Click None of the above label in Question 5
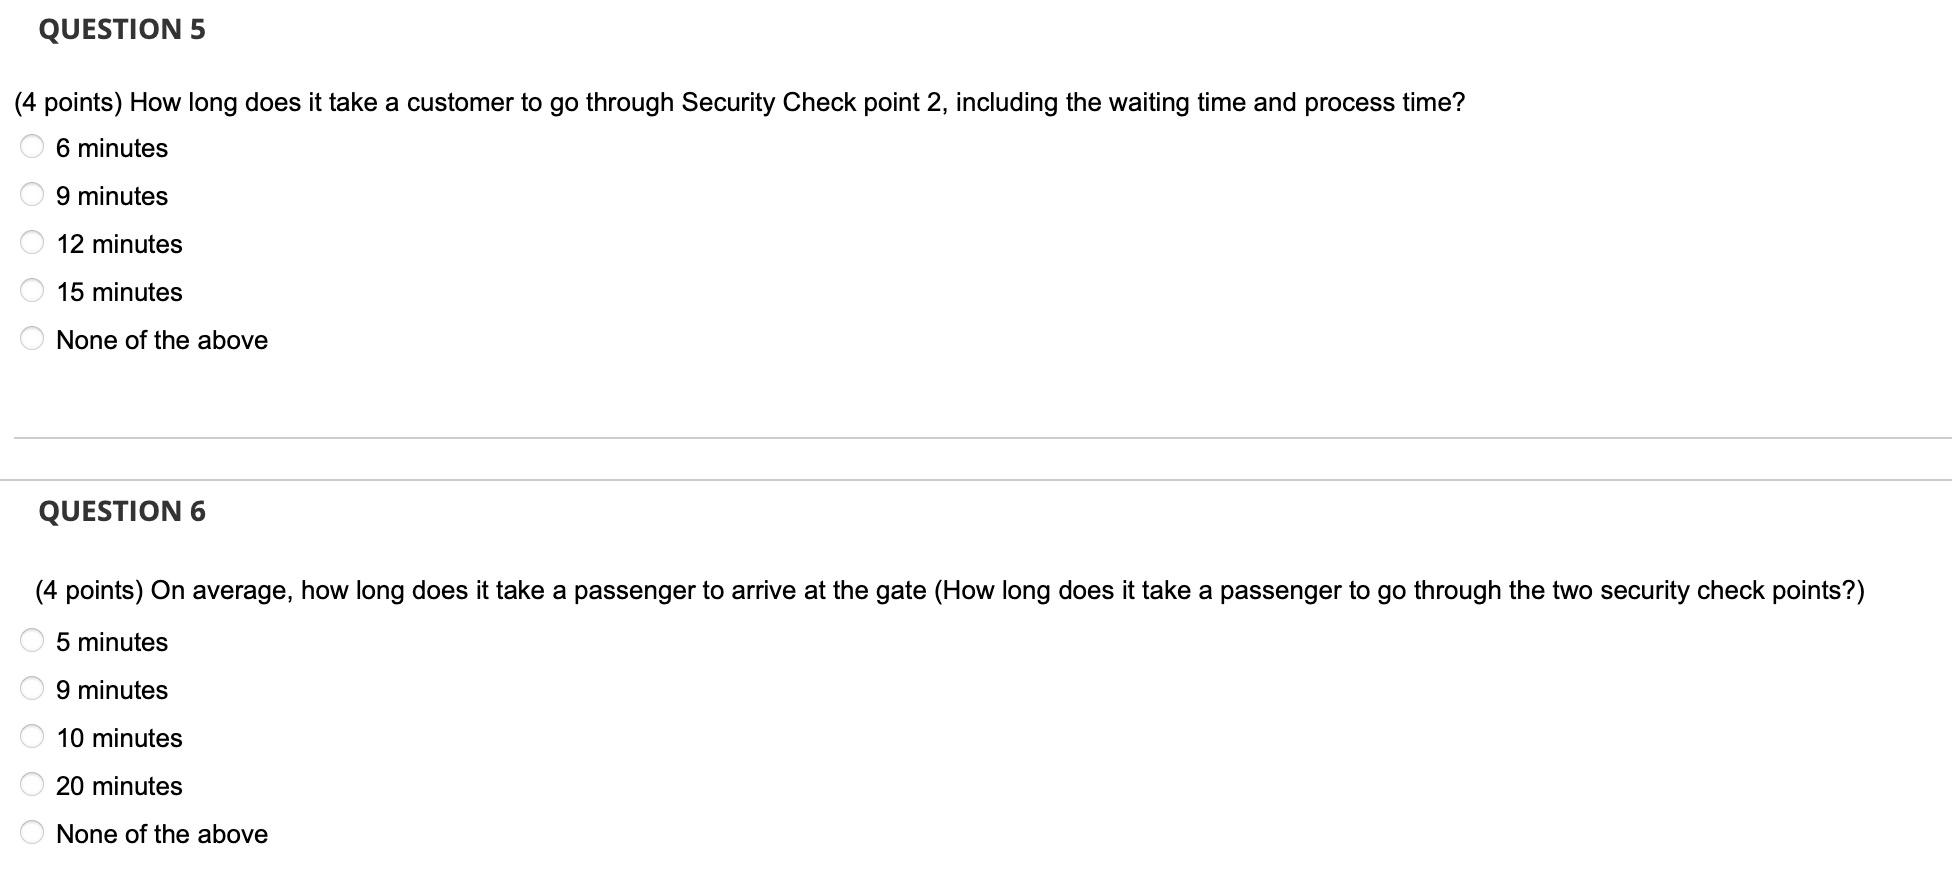The height and width of the screenshot is (896, 1952). [x=162, y=340]
